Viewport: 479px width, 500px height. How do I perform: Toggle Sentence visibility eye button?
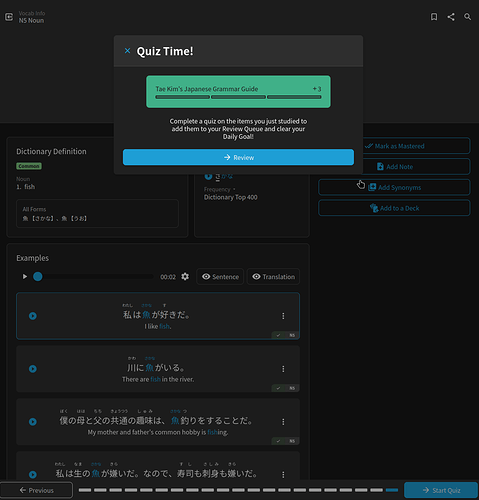[x=220, y=277]
